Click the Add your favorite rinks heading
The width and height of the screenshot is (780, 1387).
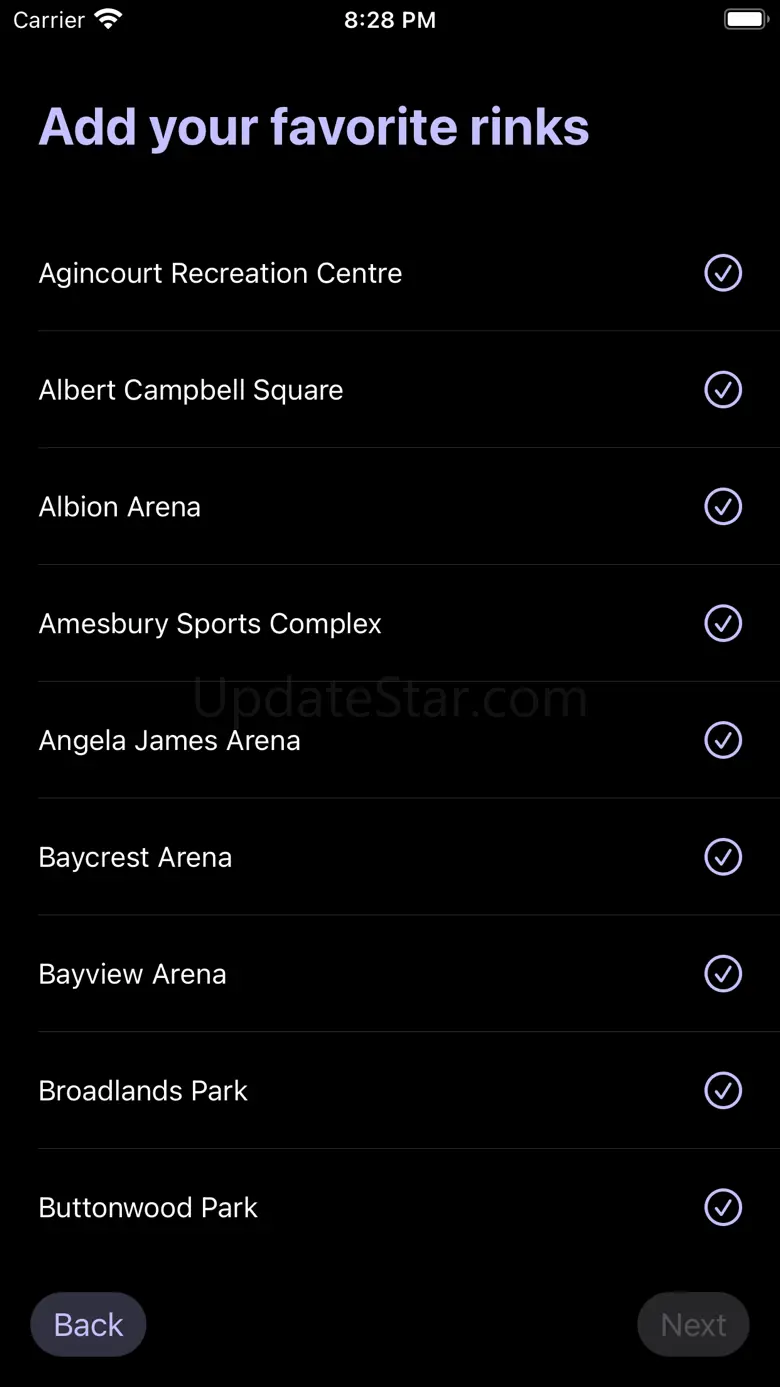point(314,127)
